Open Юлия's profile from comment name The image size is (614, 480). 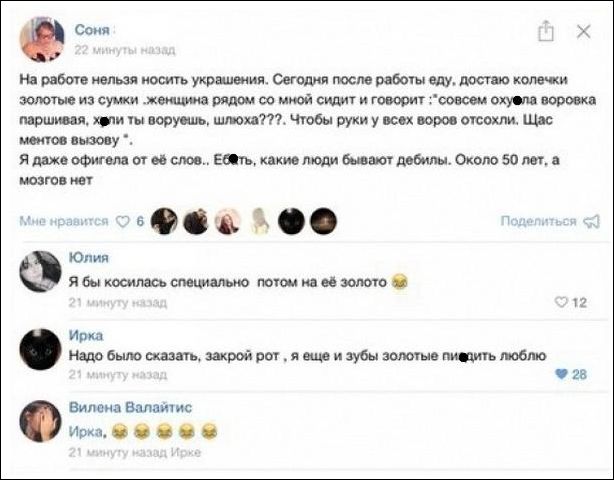88,258
